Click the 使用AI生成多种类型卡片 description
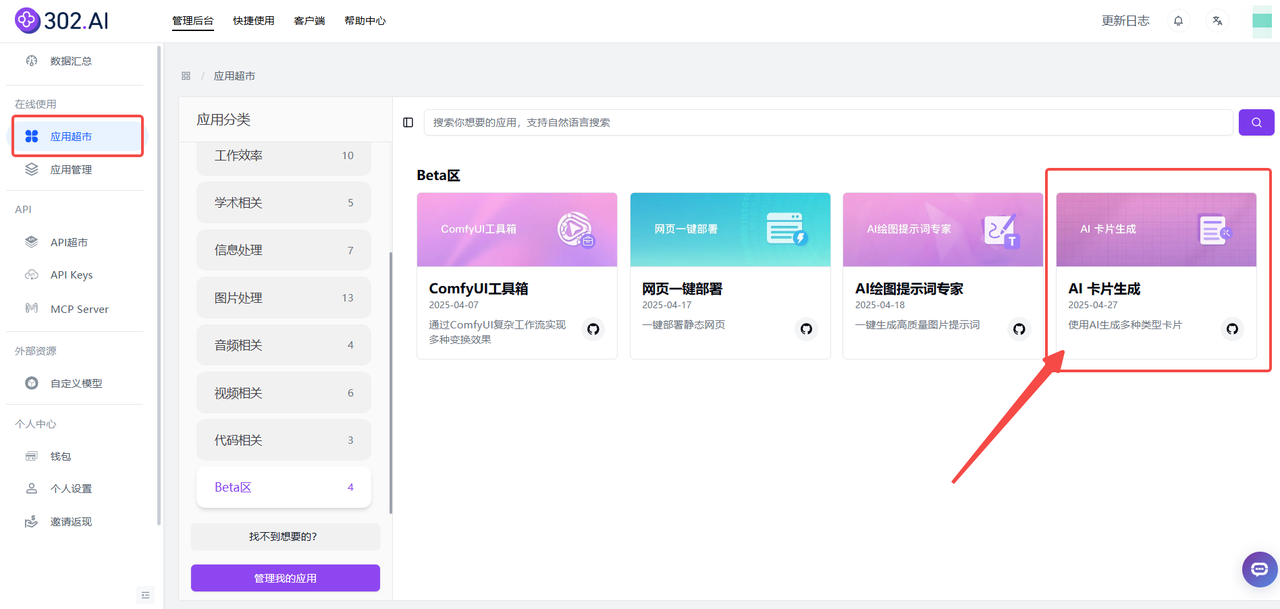Image resolution: width=1280 pixels, height=609 pixels. [1125, 325]
